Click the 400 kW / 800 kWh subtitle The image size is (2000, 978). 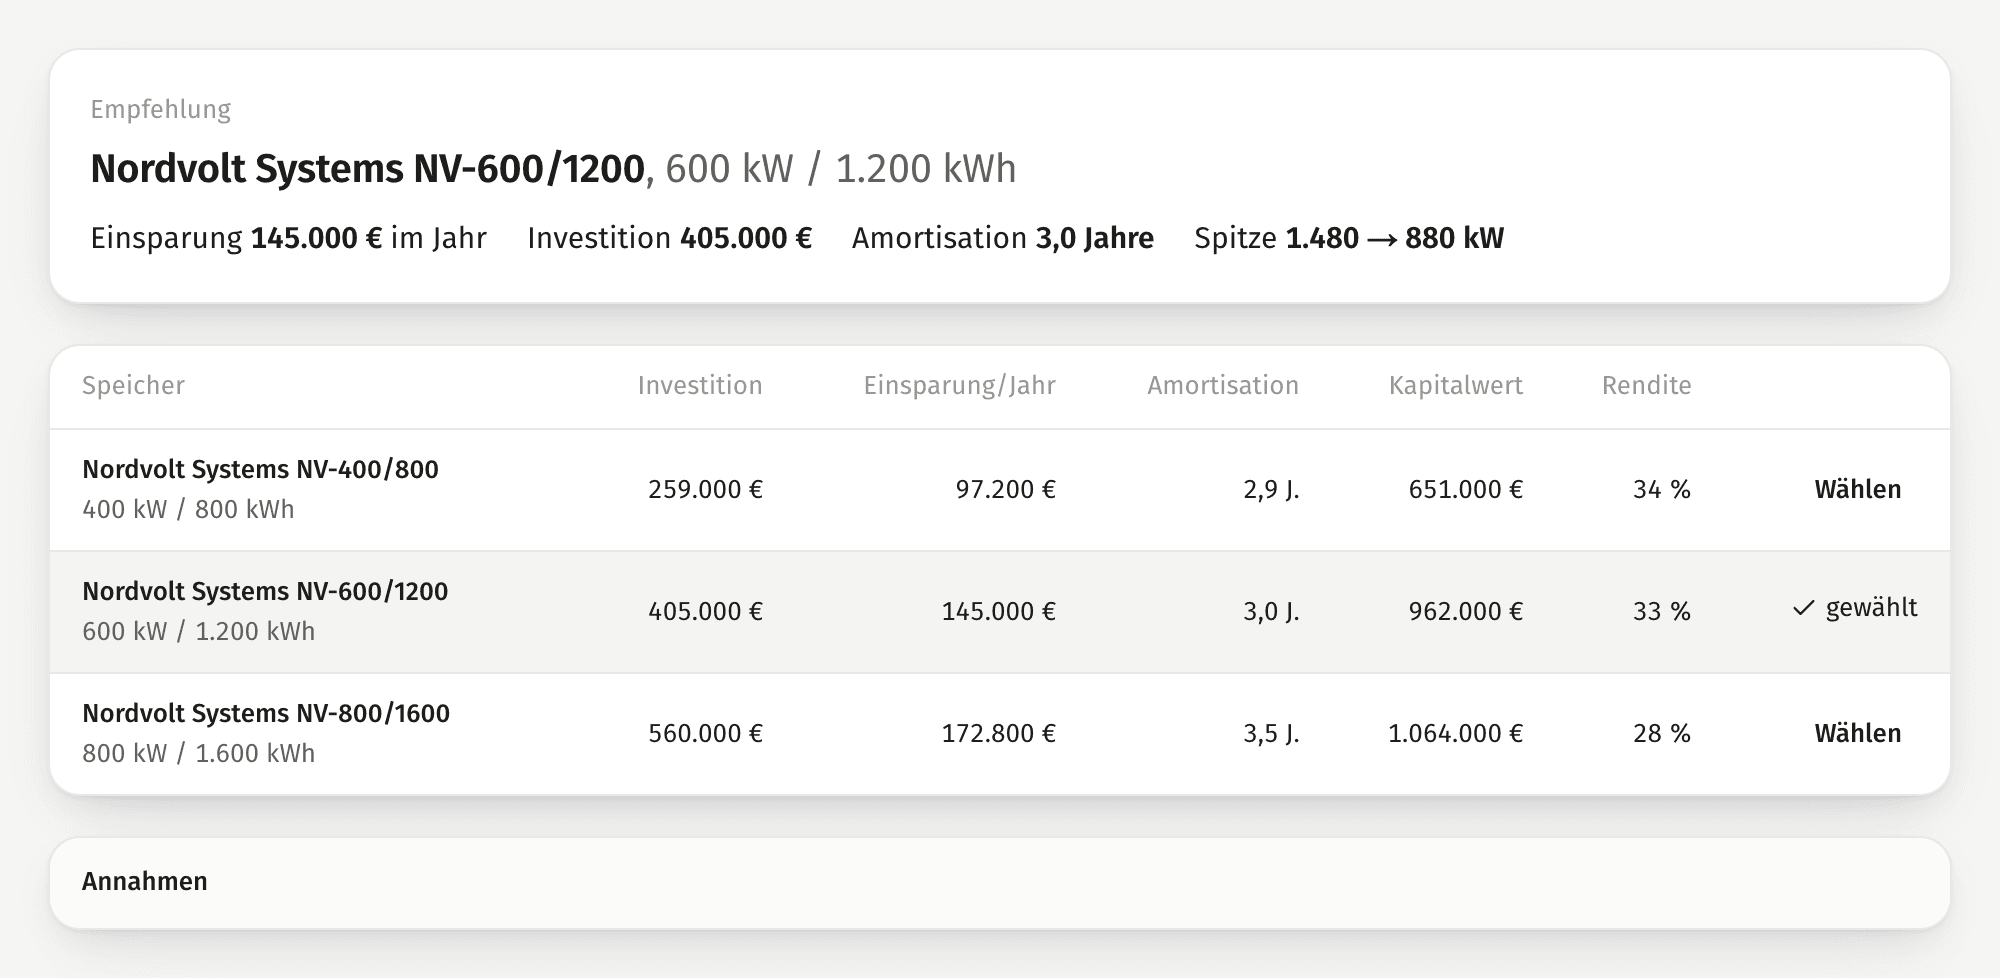tap(188, 509)
